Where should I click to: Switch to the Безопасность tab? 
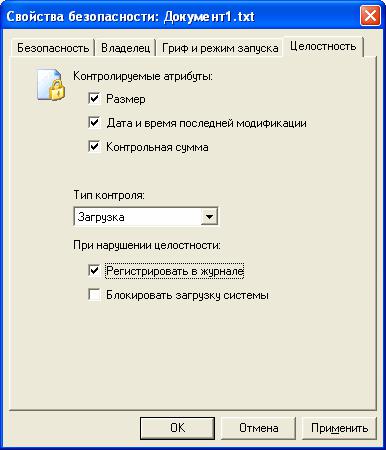click(53, 48)
